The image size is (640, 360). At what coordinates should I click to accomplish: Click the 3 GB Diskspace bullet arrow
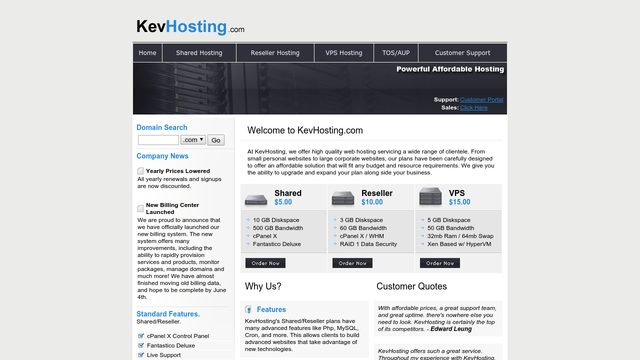pyautogui.click(x=335, y=220)
